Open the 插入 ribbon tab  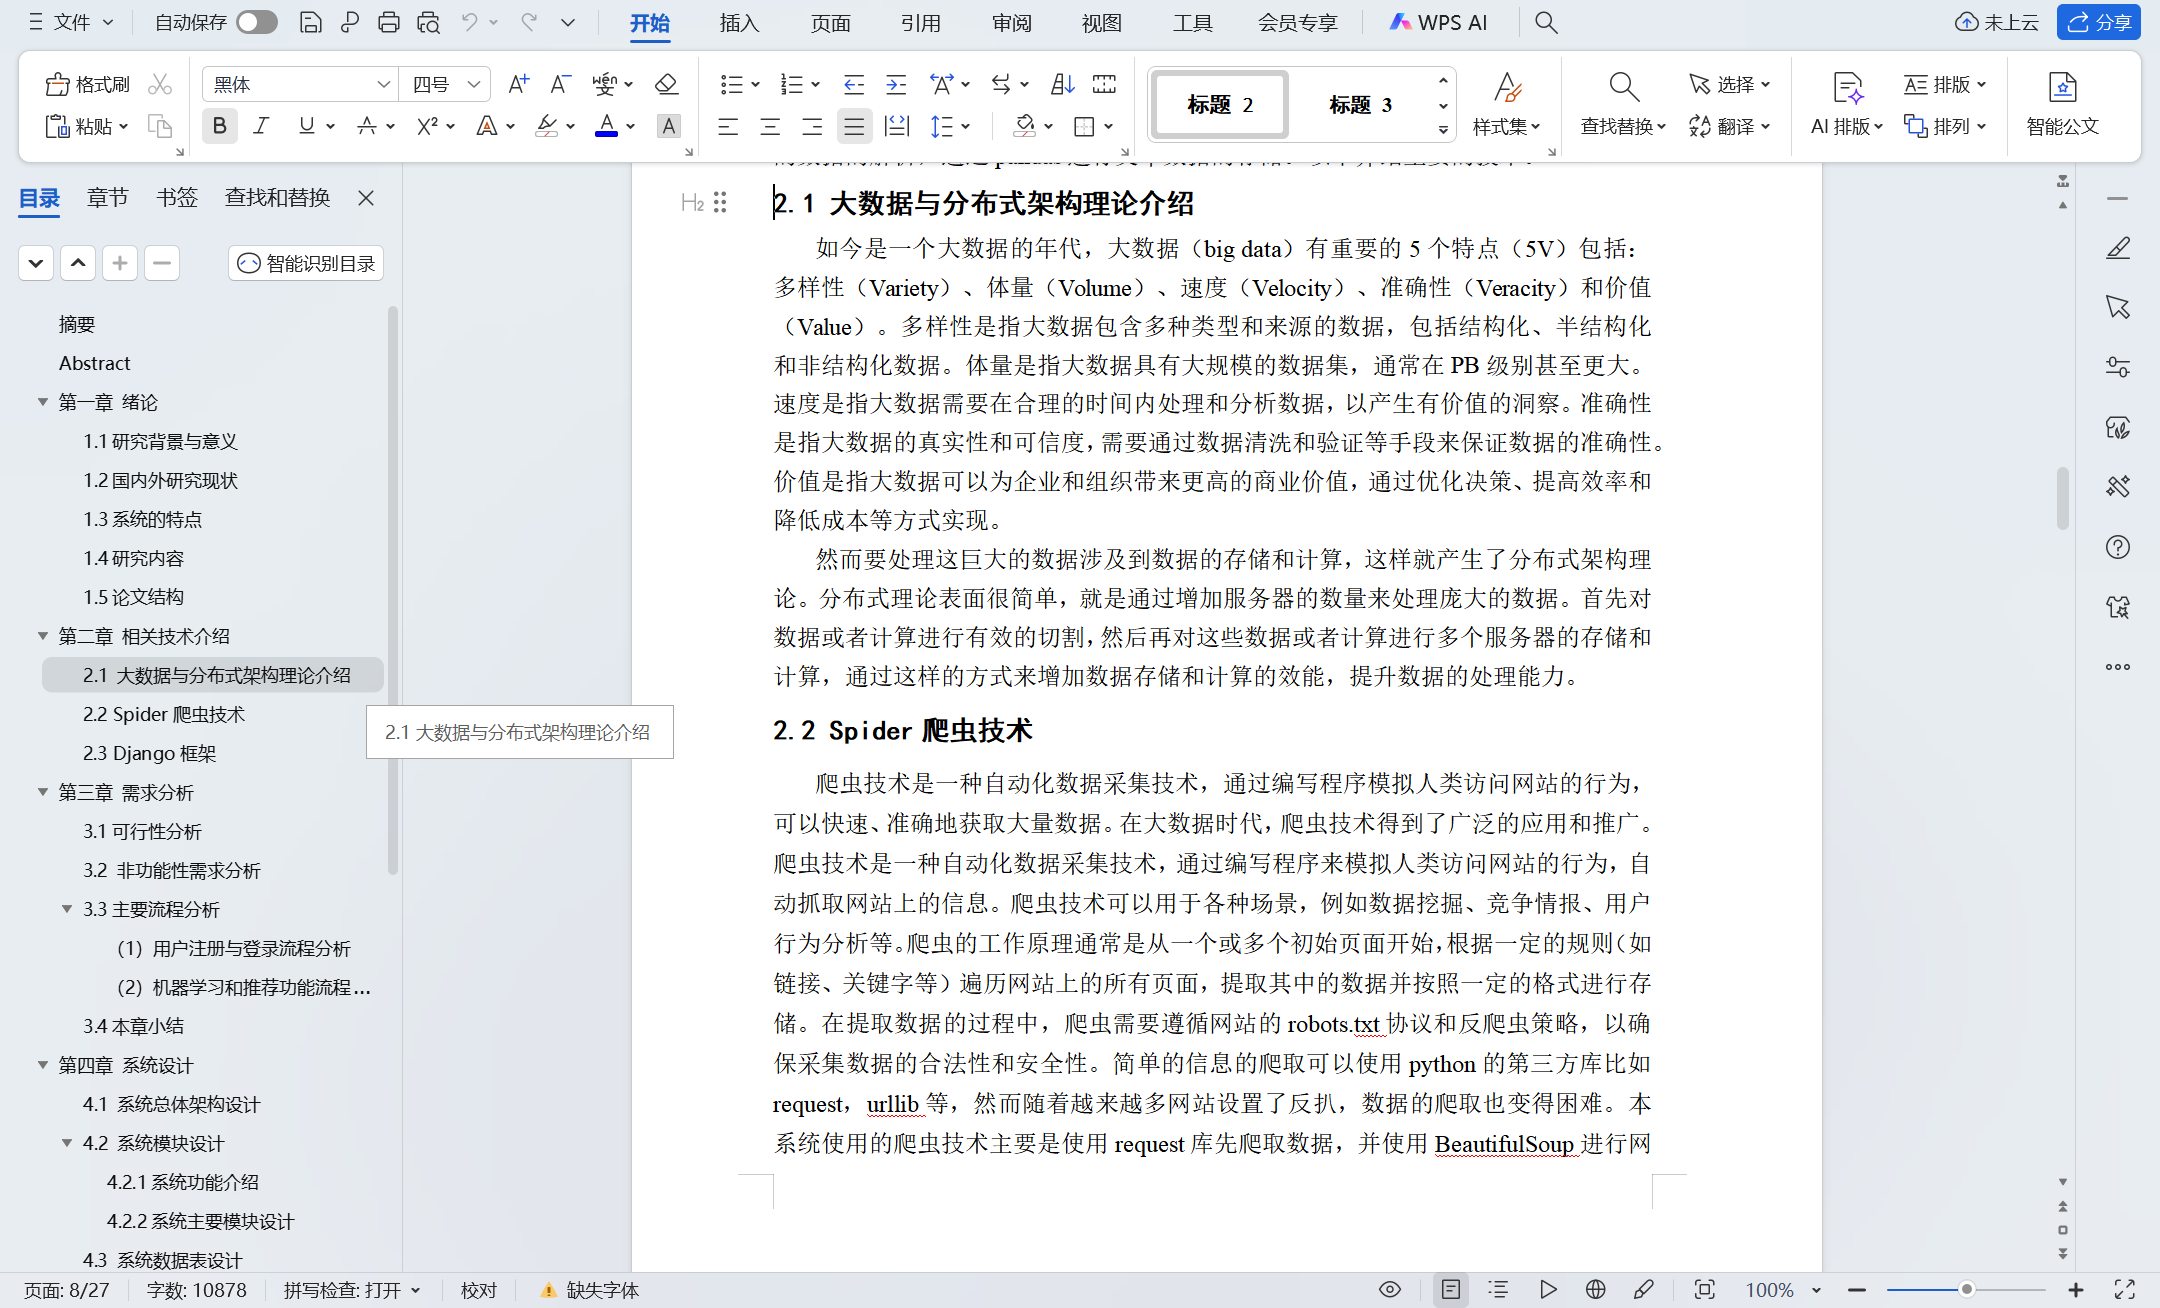click(739, 22)
